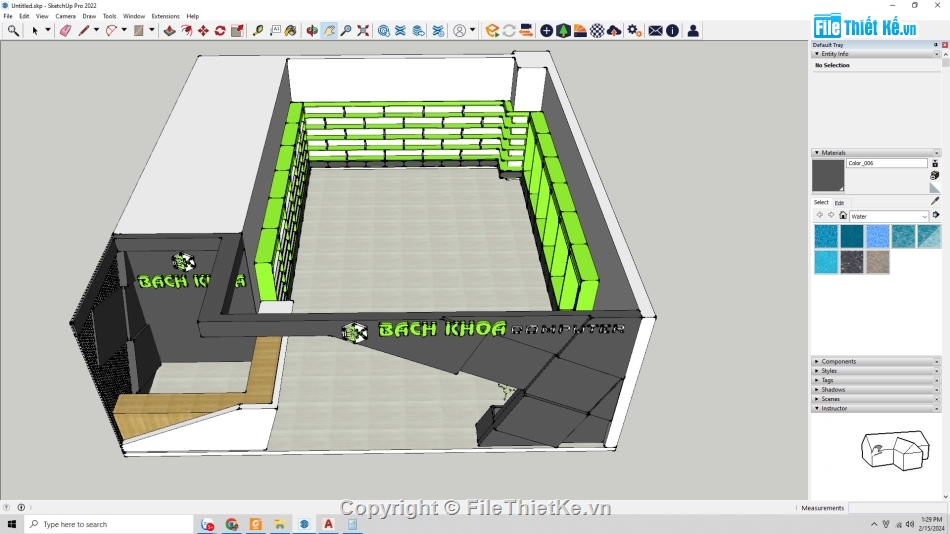
Task: Expand the Styles panel
Action: [x=817, y=371]
